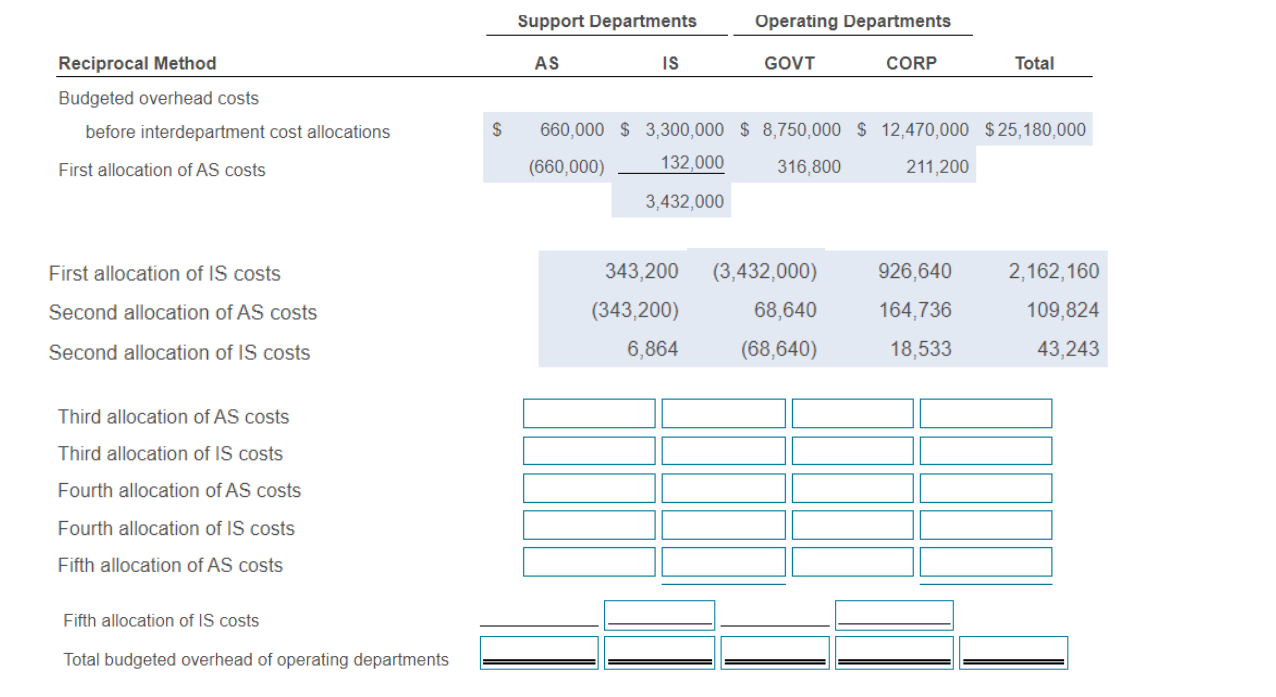1276x697 pixels.
Task: Click the Fourth allocation of AS costs AS input box
Action: click(x=588, y=488)
